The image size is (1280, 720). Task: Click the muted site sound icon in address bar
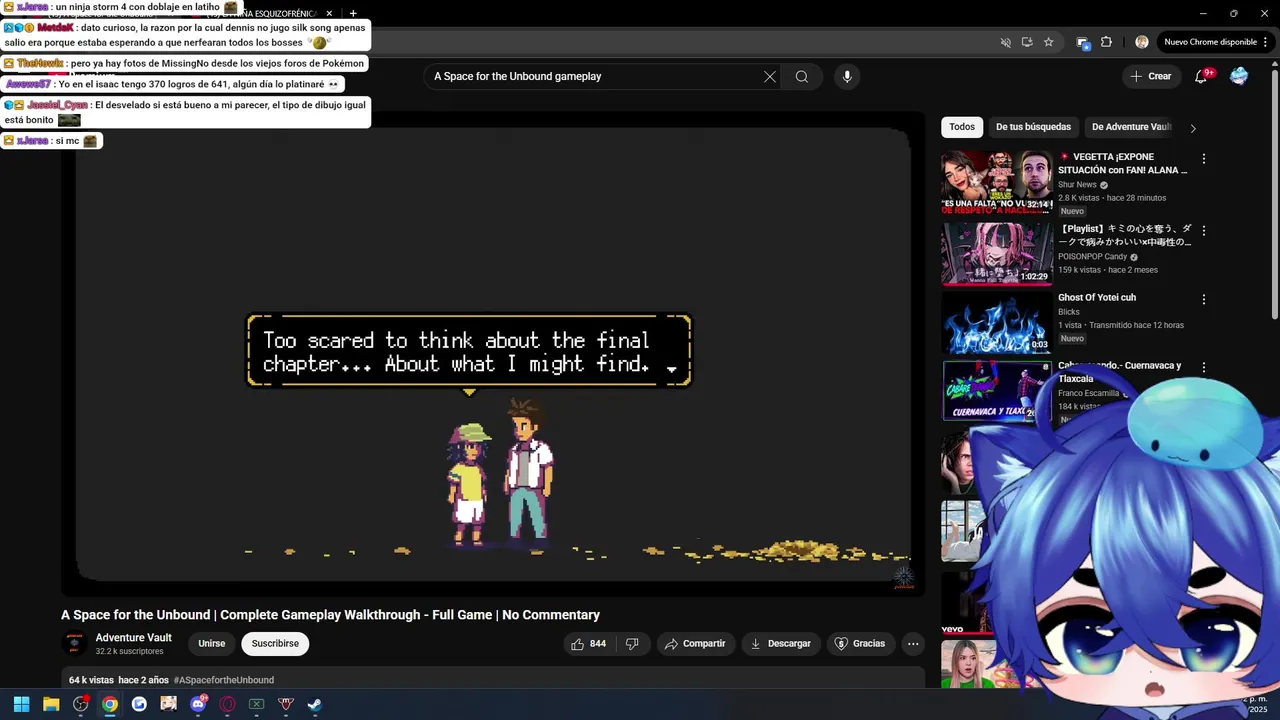click(1006, 42)
